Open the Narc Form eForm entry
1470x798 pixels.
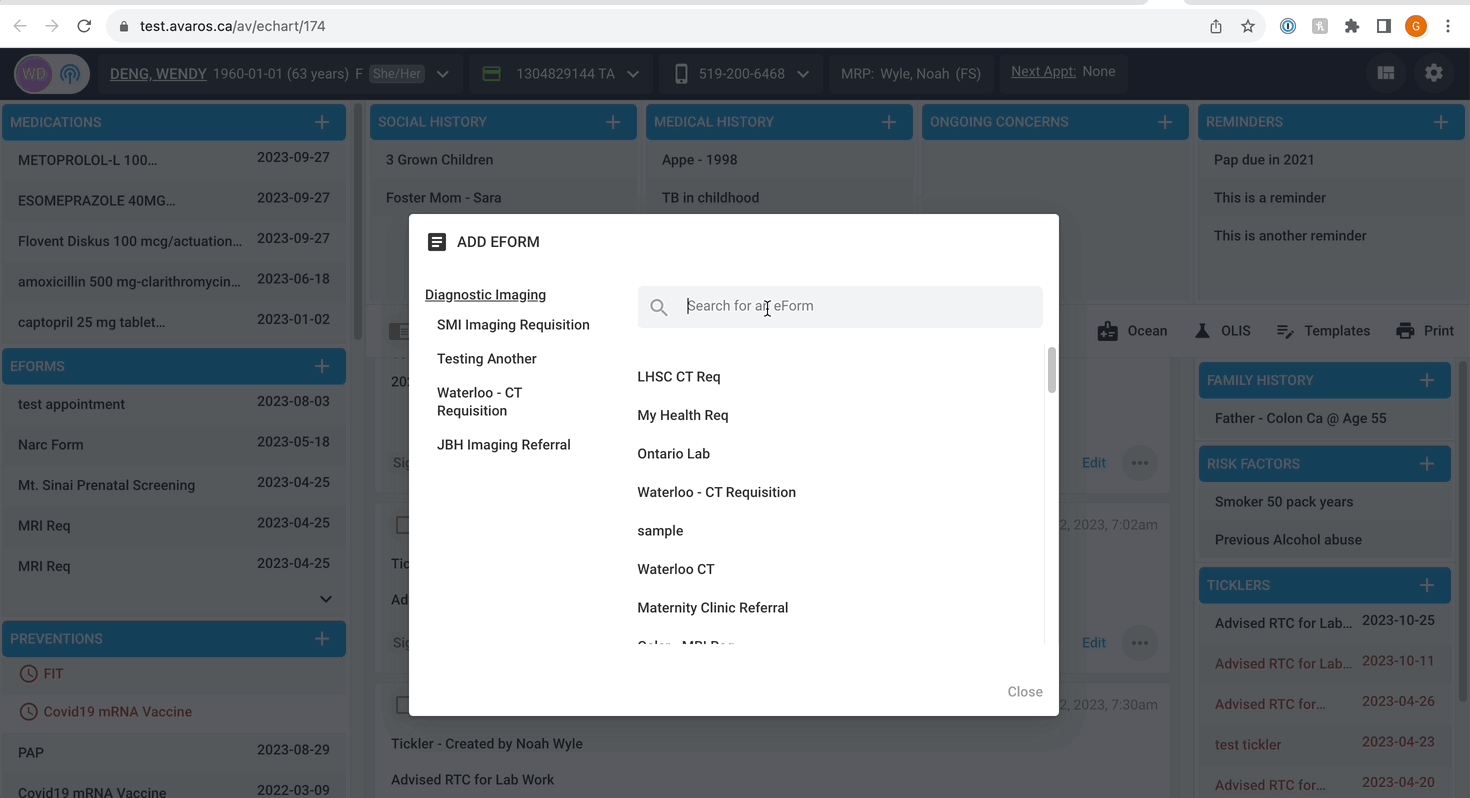tap(174, 444)
